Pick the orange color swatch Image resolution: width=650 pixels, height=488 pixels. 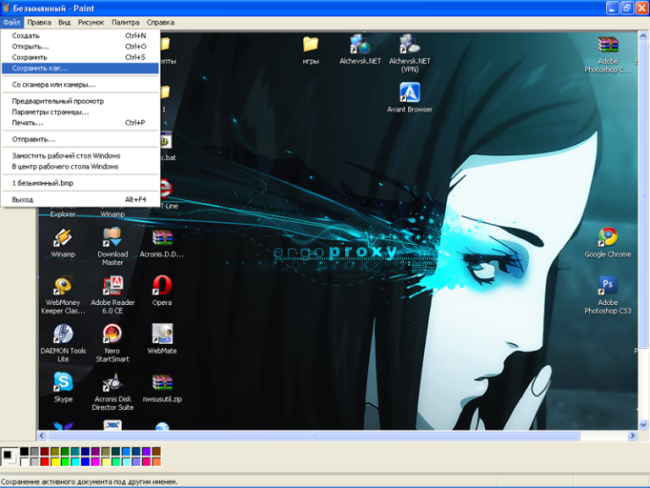pyautogui.click(x=156, y=461)
